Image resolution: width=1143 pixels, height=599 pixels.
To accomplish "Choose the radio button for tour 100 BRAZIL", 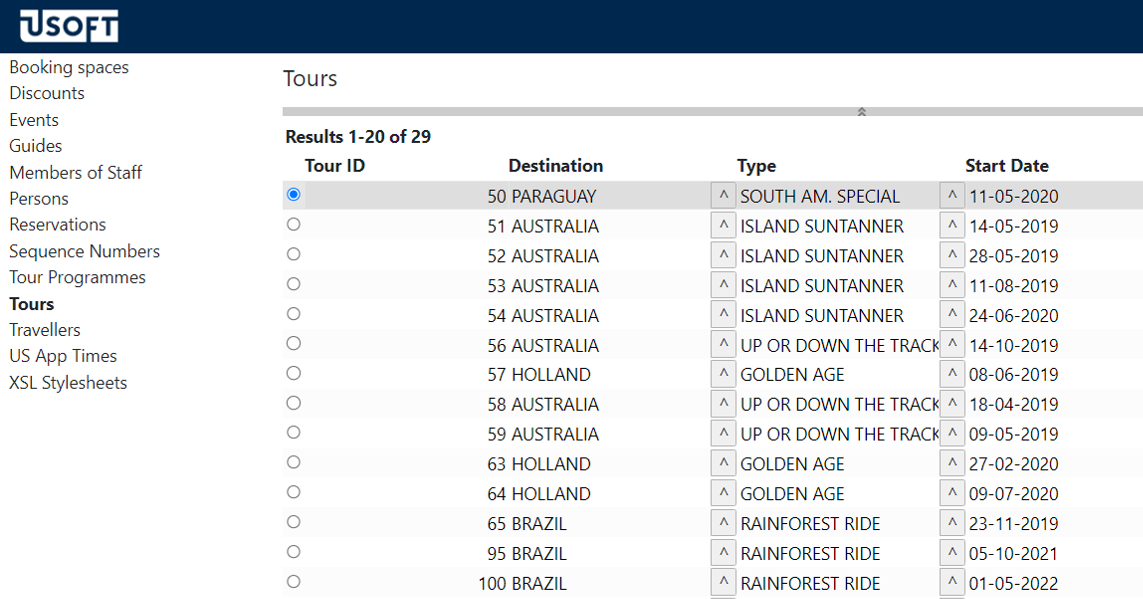I will point(293,582).
